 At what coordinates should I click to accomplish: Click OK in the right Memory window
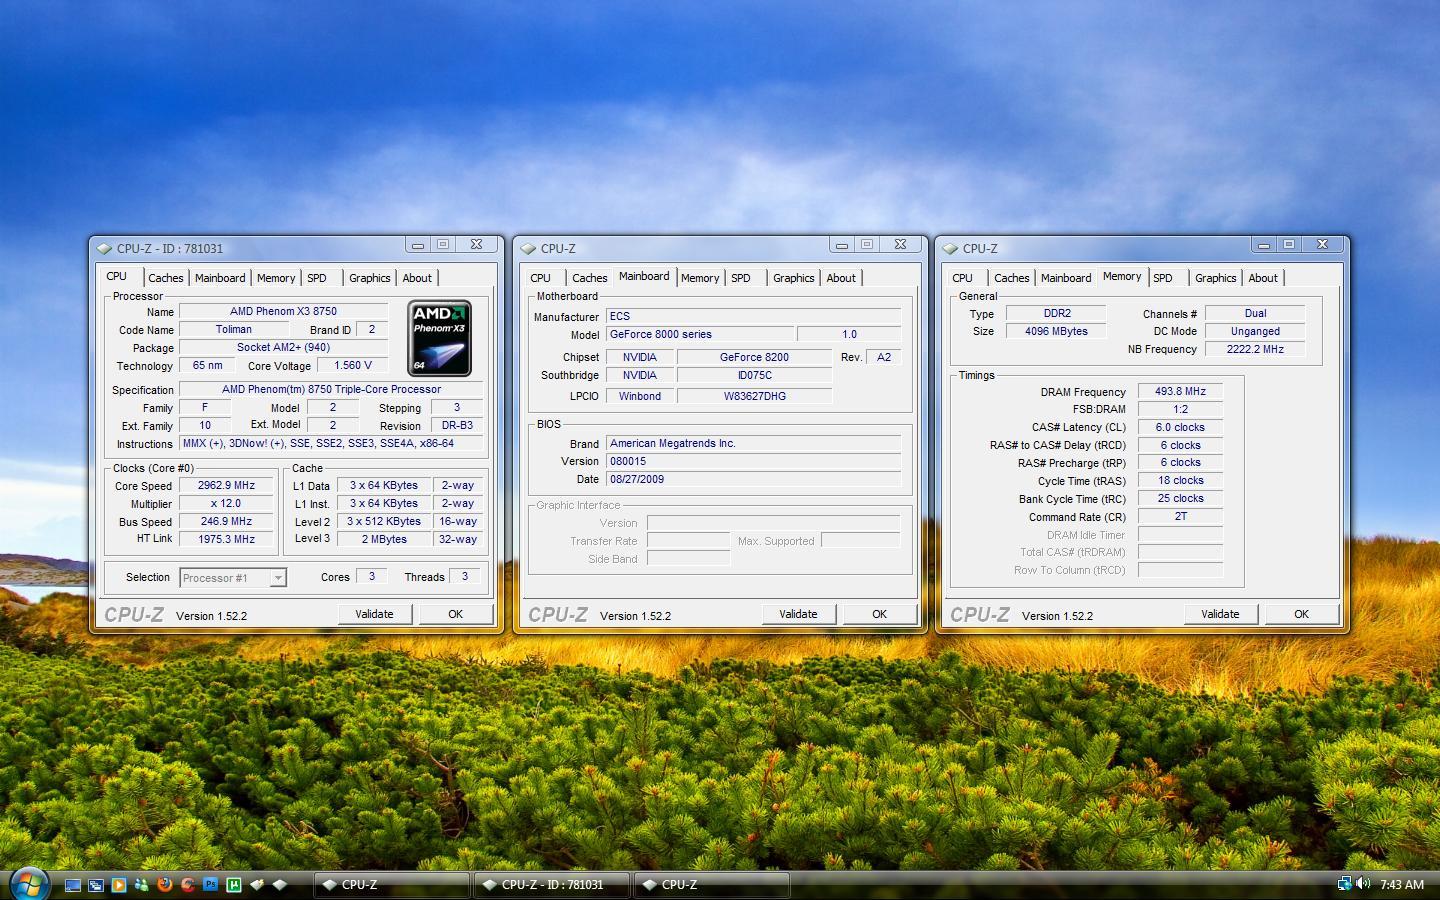(1302, 614)
